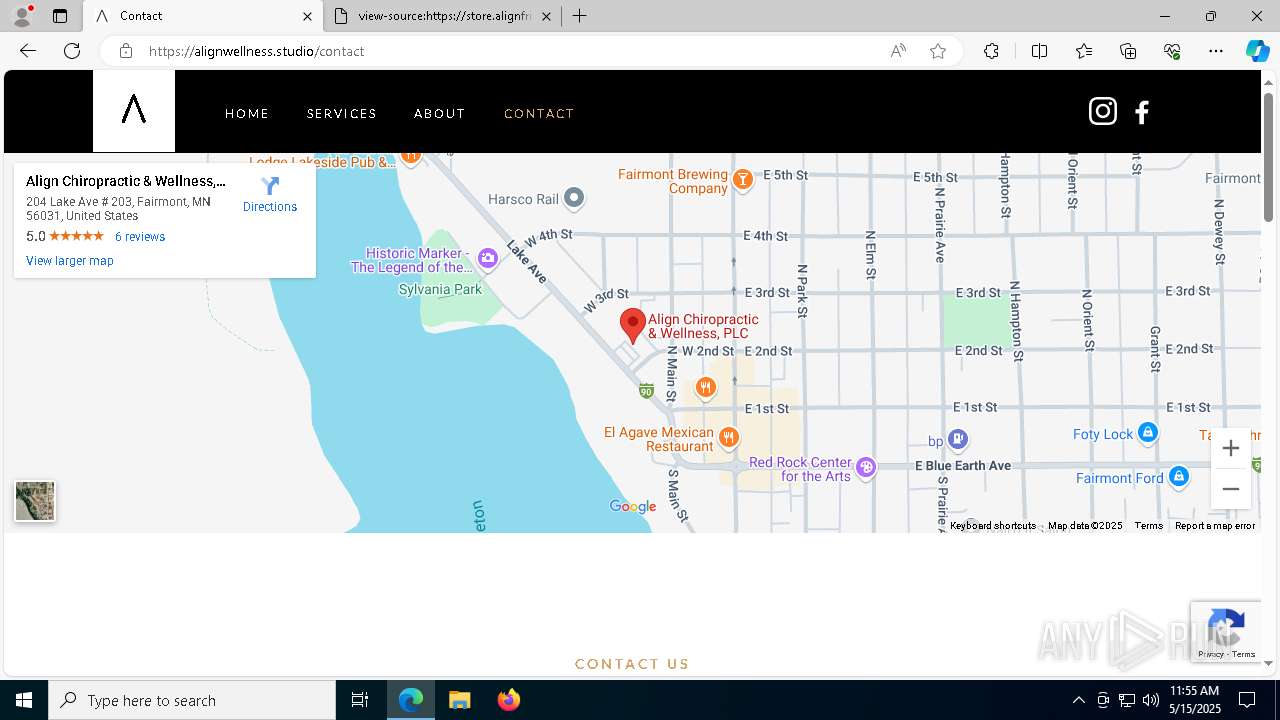Open Task View on taskbar

click(360, 700)
